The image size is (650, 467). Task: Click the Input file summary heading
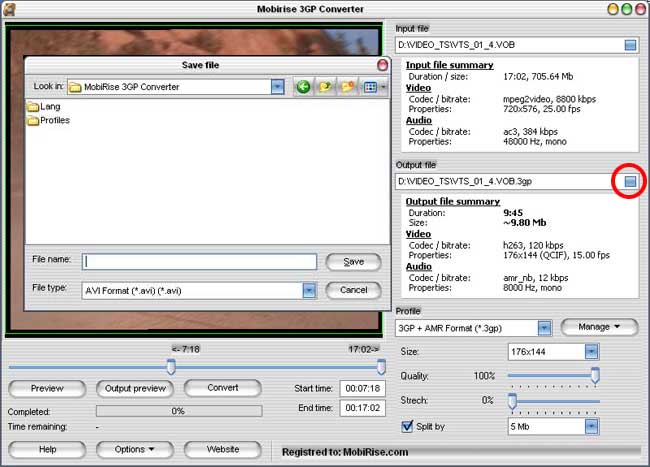click(x=449, y=65)
